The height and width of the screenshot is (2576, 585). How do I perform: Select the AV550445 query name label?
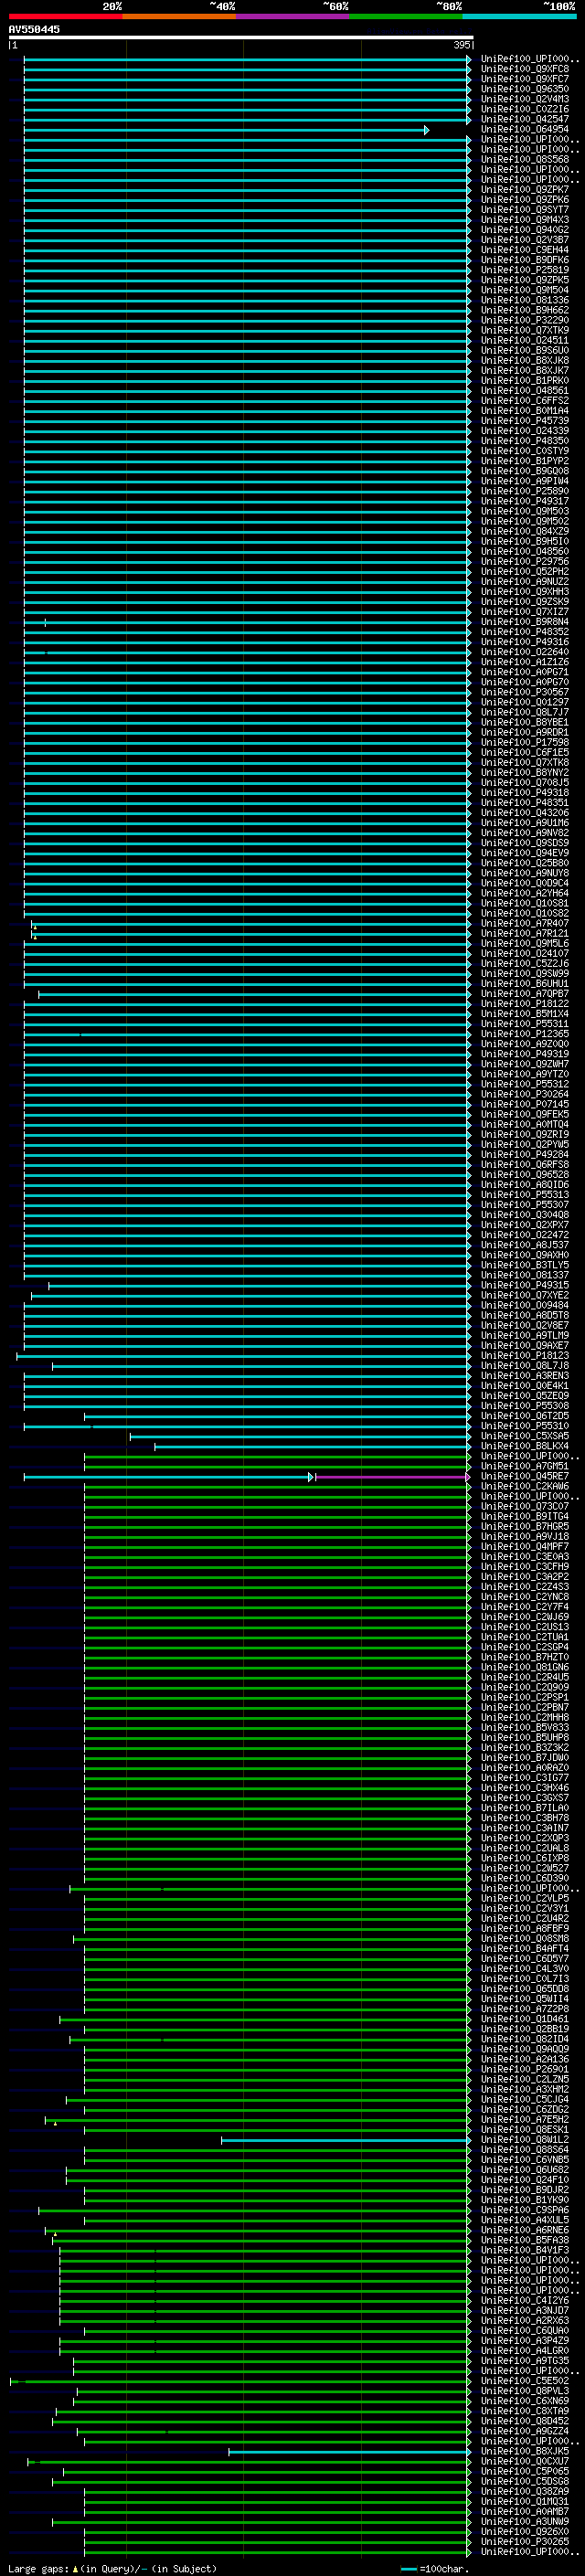click(34, 29)
